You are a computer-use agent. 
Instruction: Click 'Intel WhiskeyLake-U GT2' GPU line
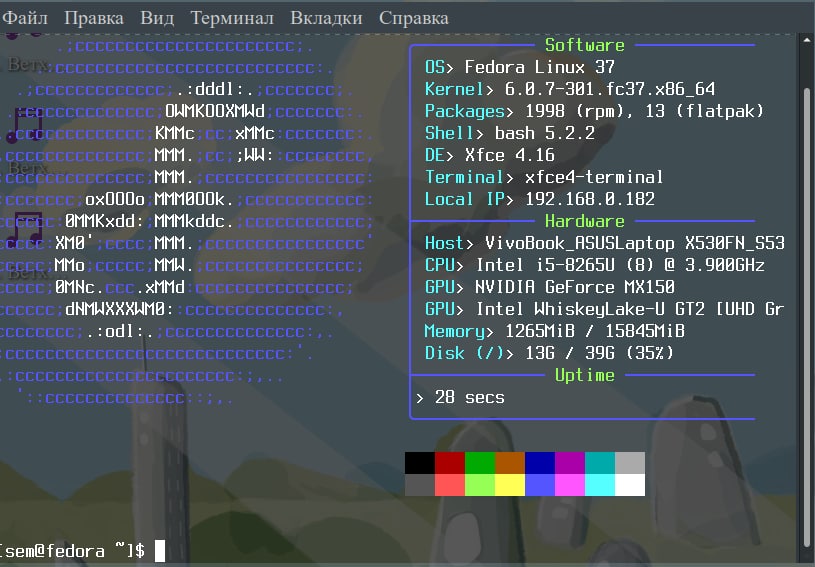[630, 309]
